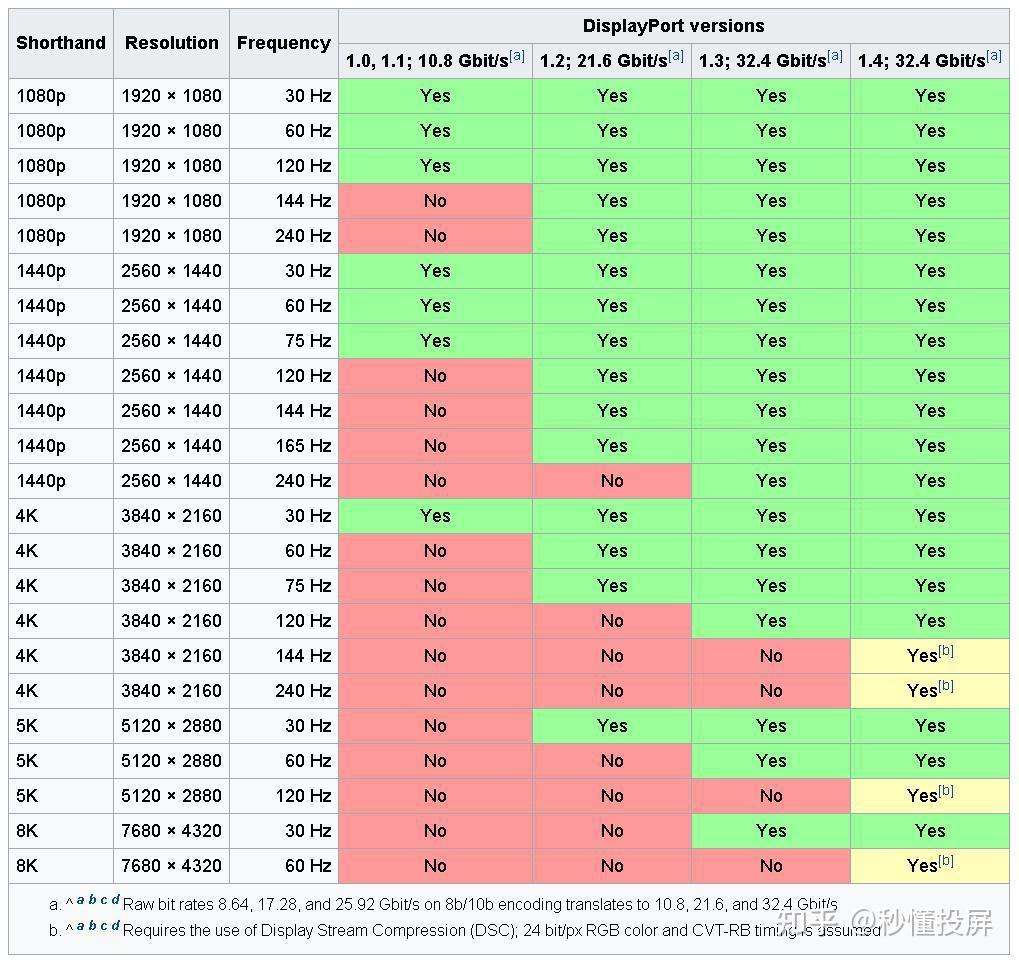The image size is (1019, 964).
Task: Select the Resolution column header
Action: click(x=172, y=44)
